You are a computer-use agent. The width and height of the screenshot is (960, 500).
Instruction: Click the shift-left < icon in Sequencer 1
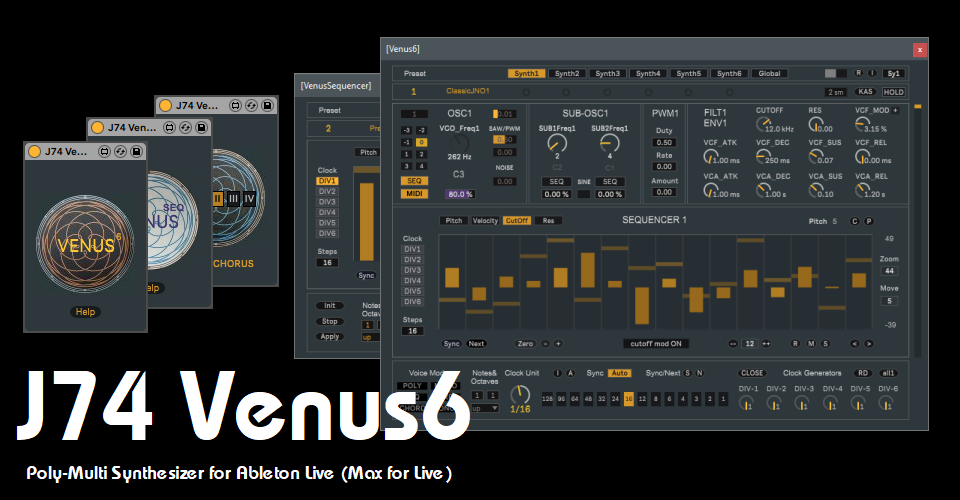click(855, 344)
